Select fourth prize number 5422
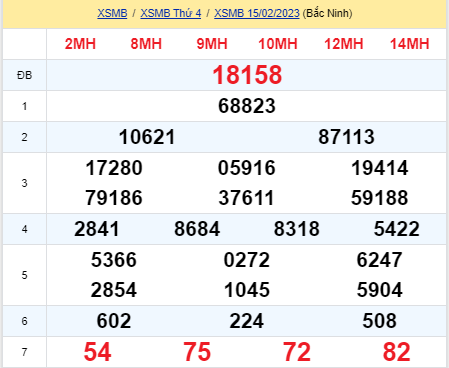Screen dimensions: 449x368 (x=396, y=229)
